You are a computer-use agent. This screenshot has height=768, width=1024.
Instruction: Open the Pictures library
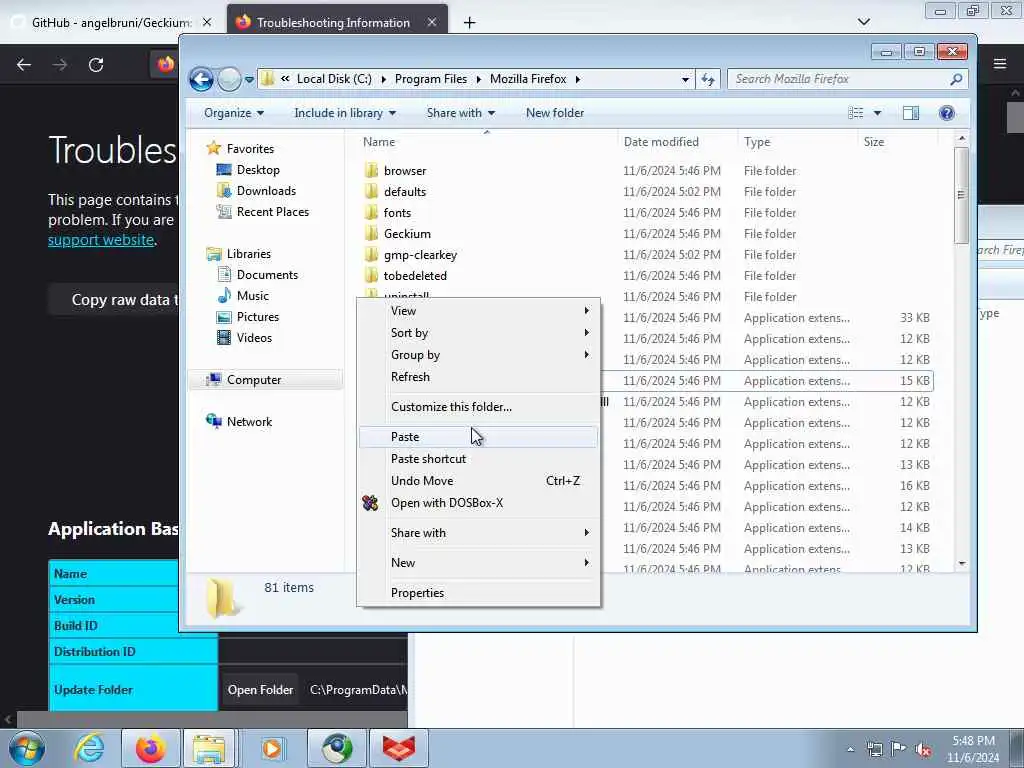[x=248, y=317]
